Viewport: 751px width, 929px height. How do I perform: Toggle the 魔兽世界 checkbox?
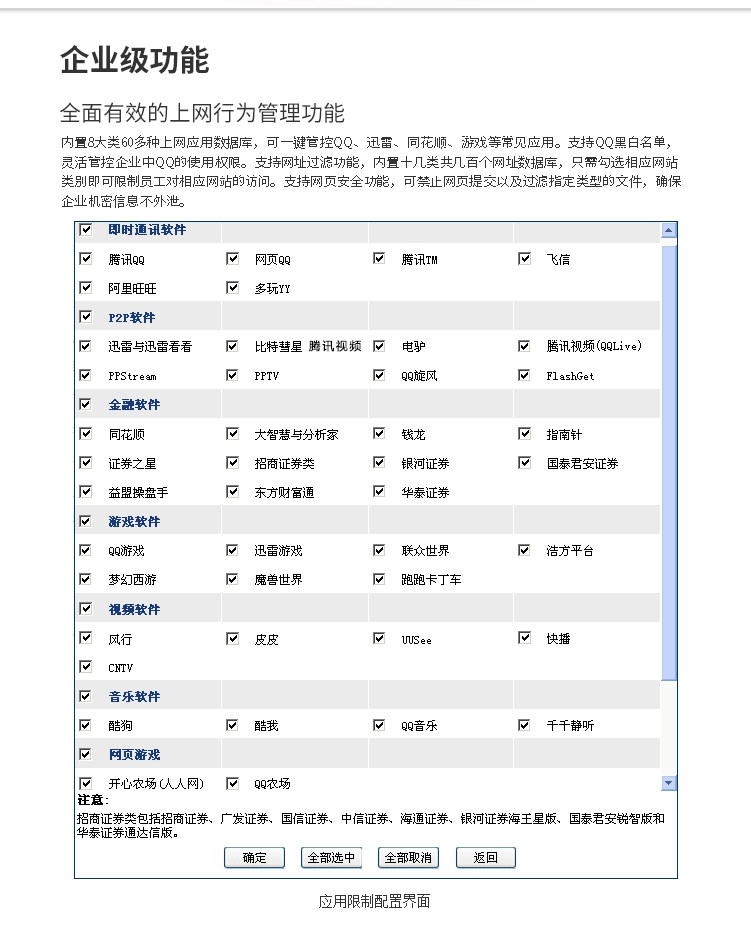(232, 579)
